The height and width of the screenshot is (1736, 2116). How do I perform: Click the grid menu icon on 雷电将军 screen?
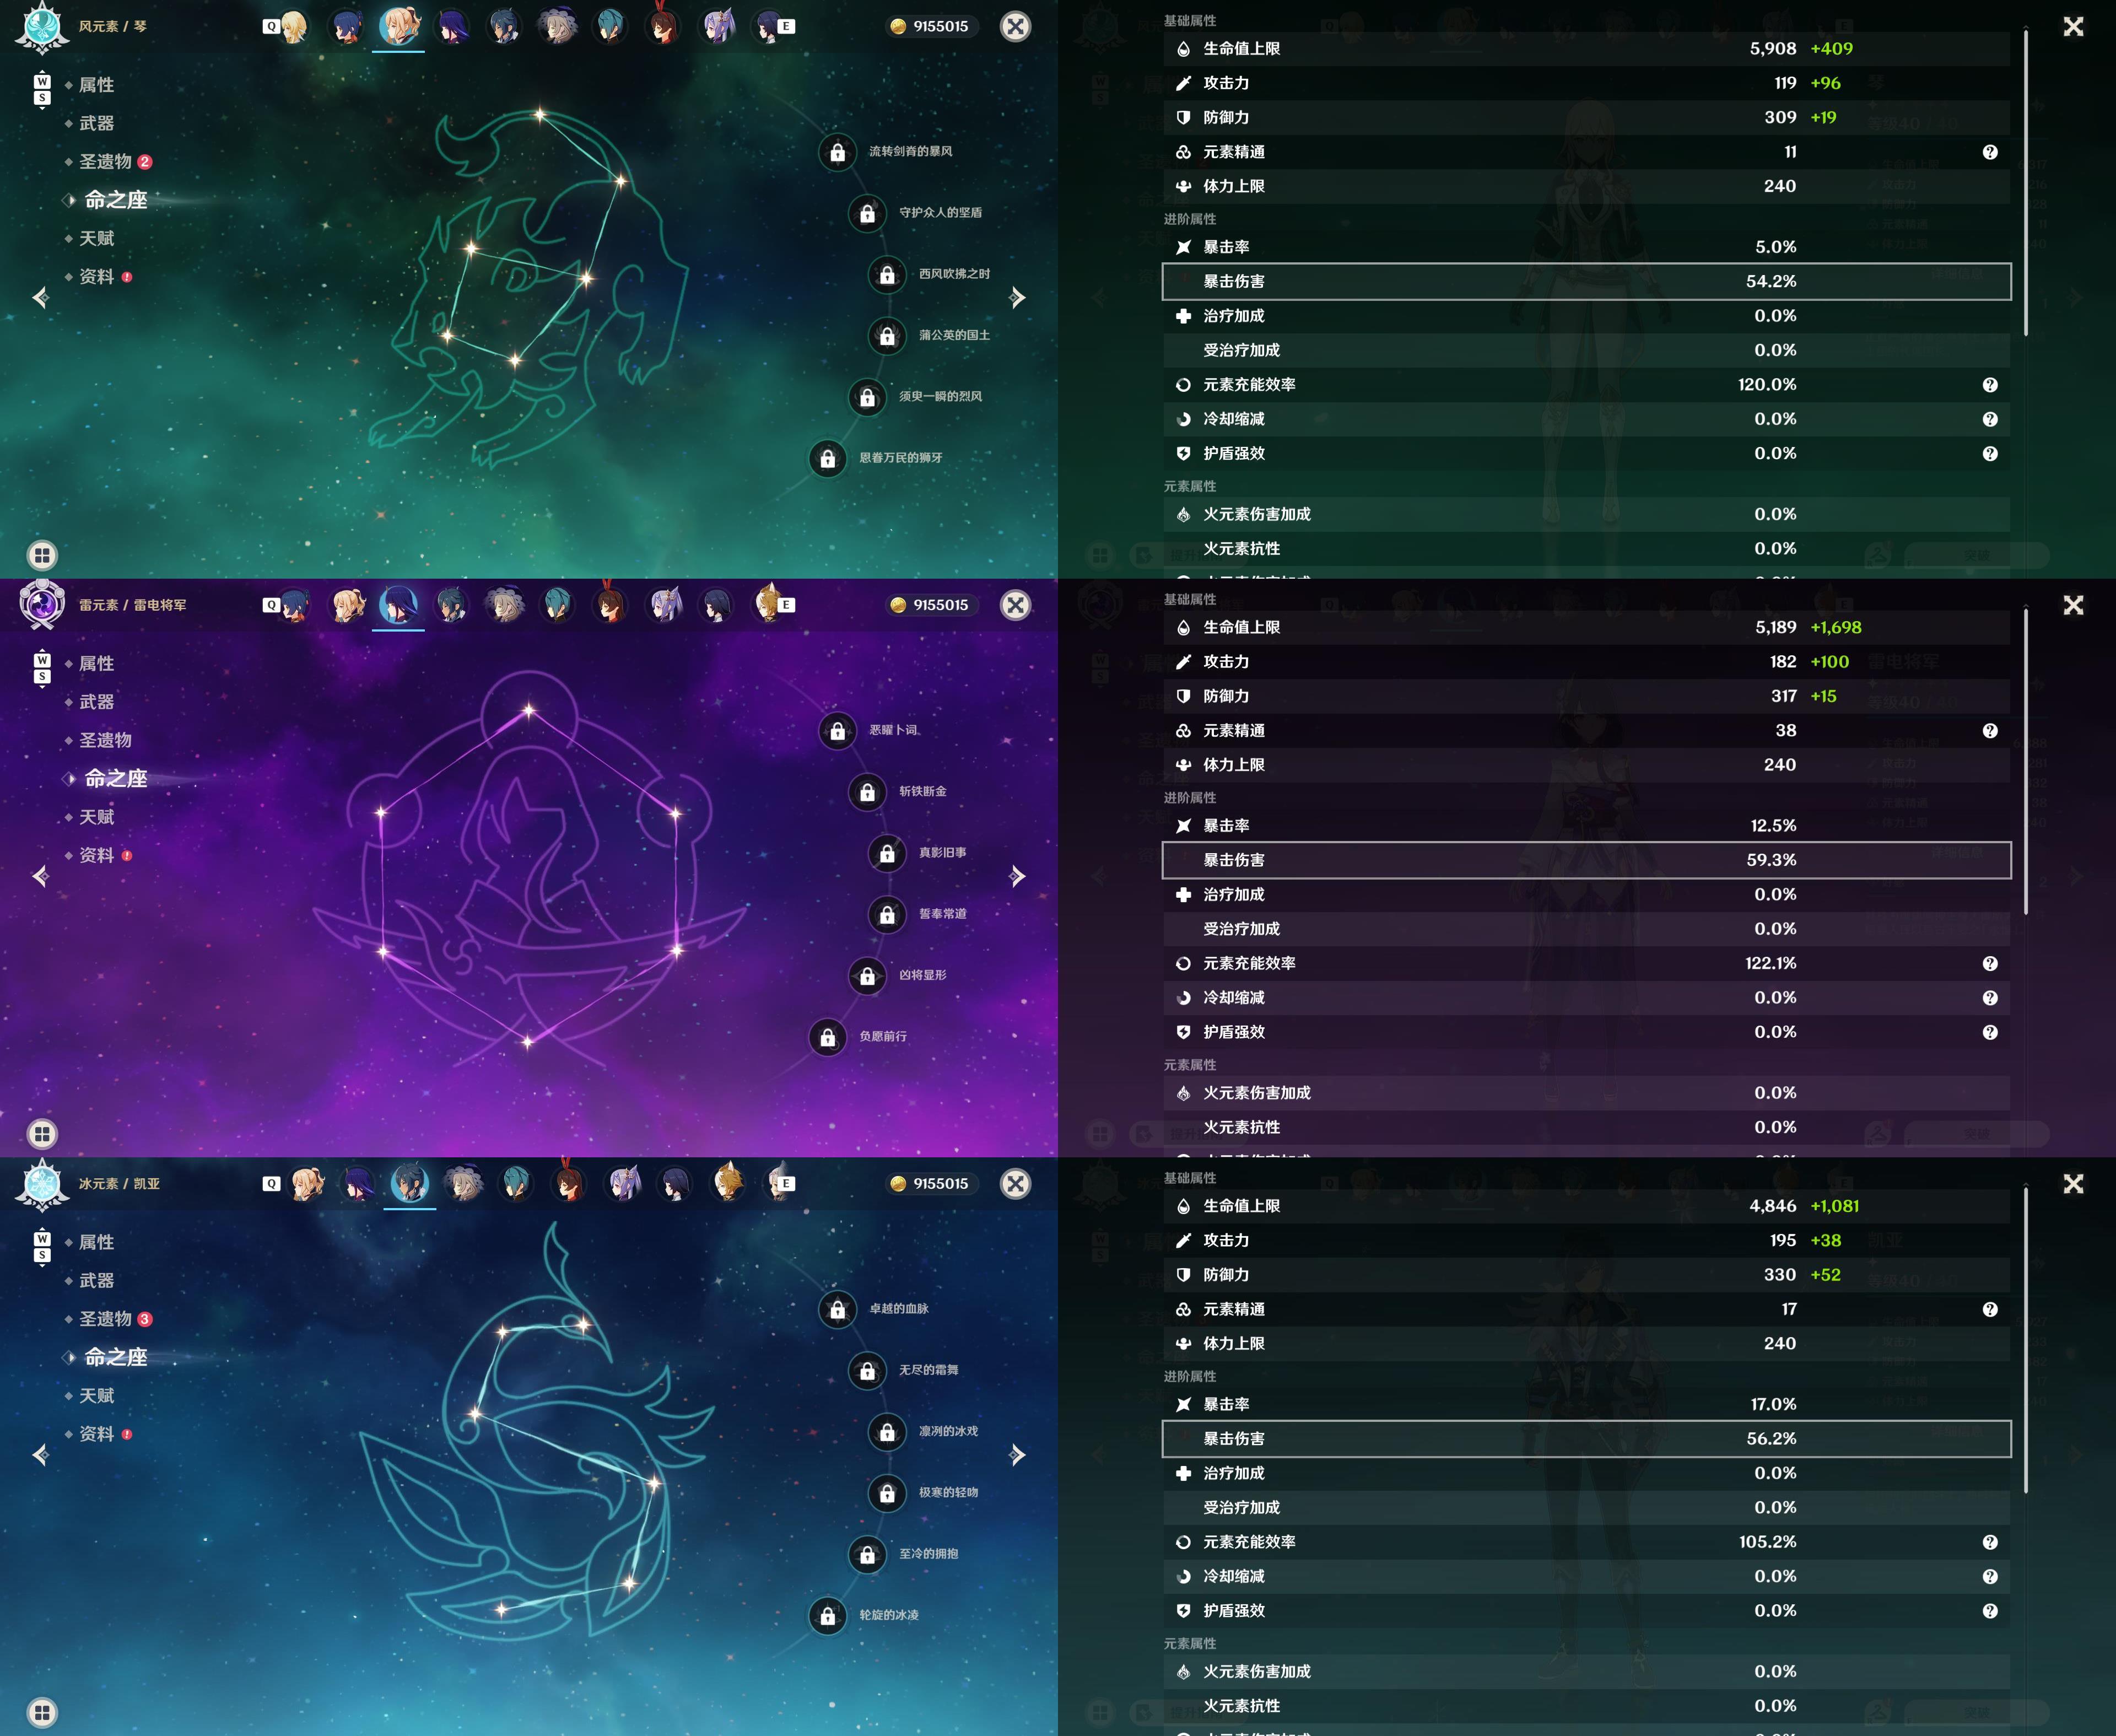[42, 1134]
